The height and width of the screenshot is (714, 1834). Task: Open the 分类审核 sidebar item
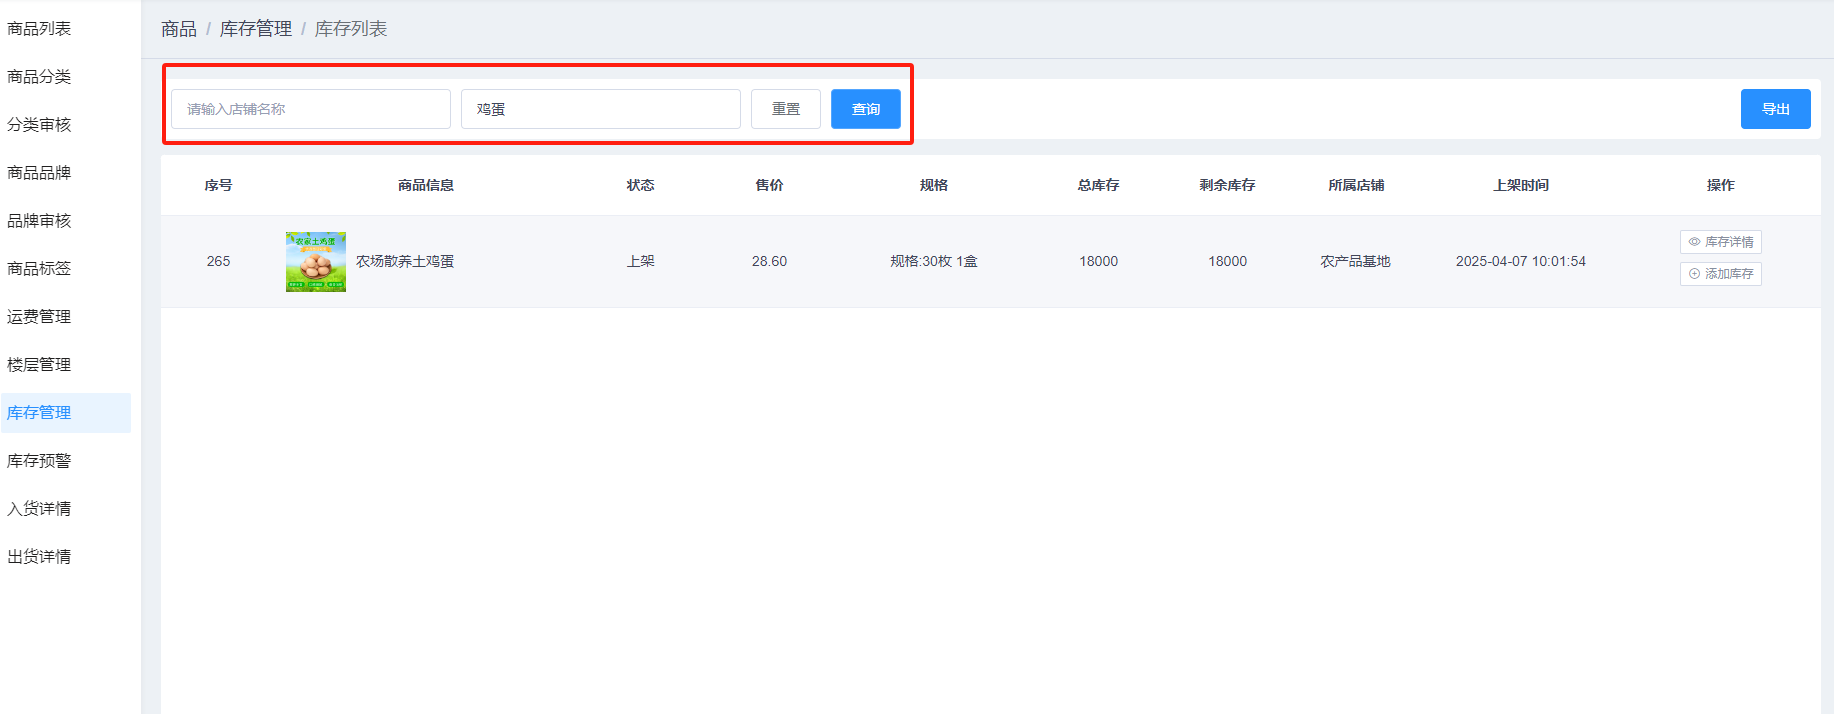coord(40,125)
